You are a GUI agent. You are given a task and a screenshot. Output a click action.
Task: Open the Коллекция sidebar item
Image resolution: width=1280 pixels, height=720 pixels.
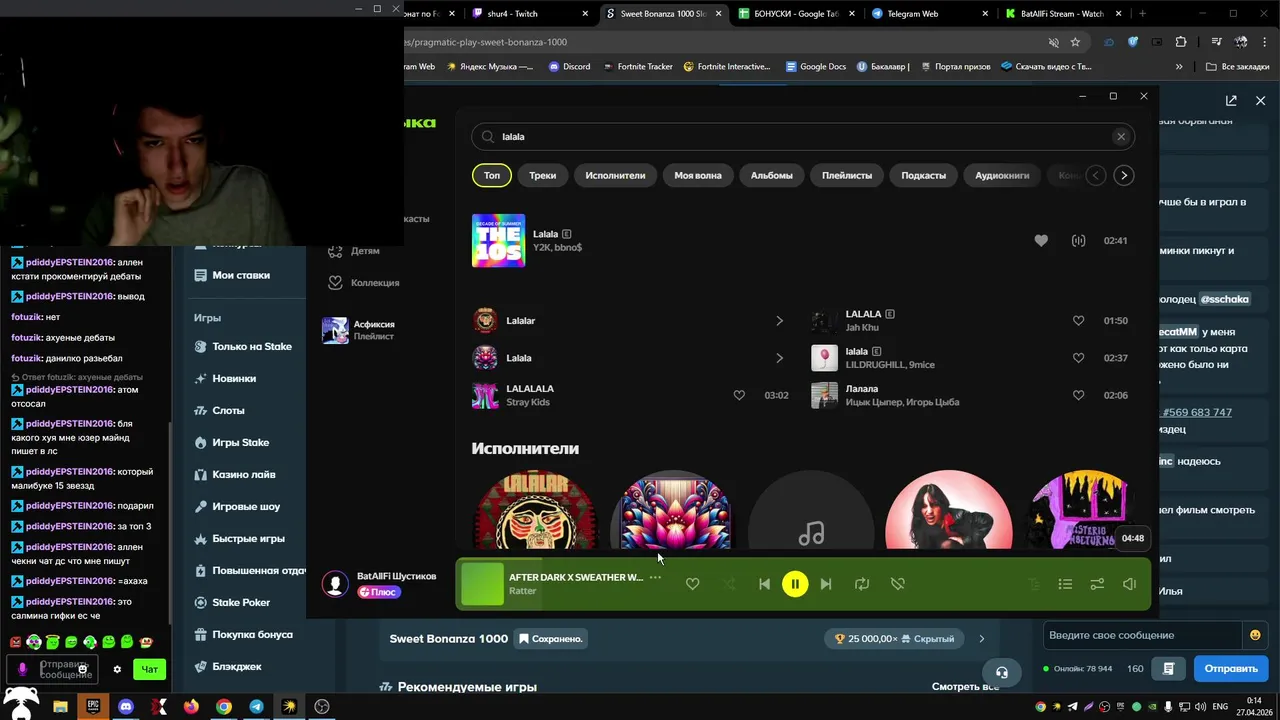(x=364, y=283)
